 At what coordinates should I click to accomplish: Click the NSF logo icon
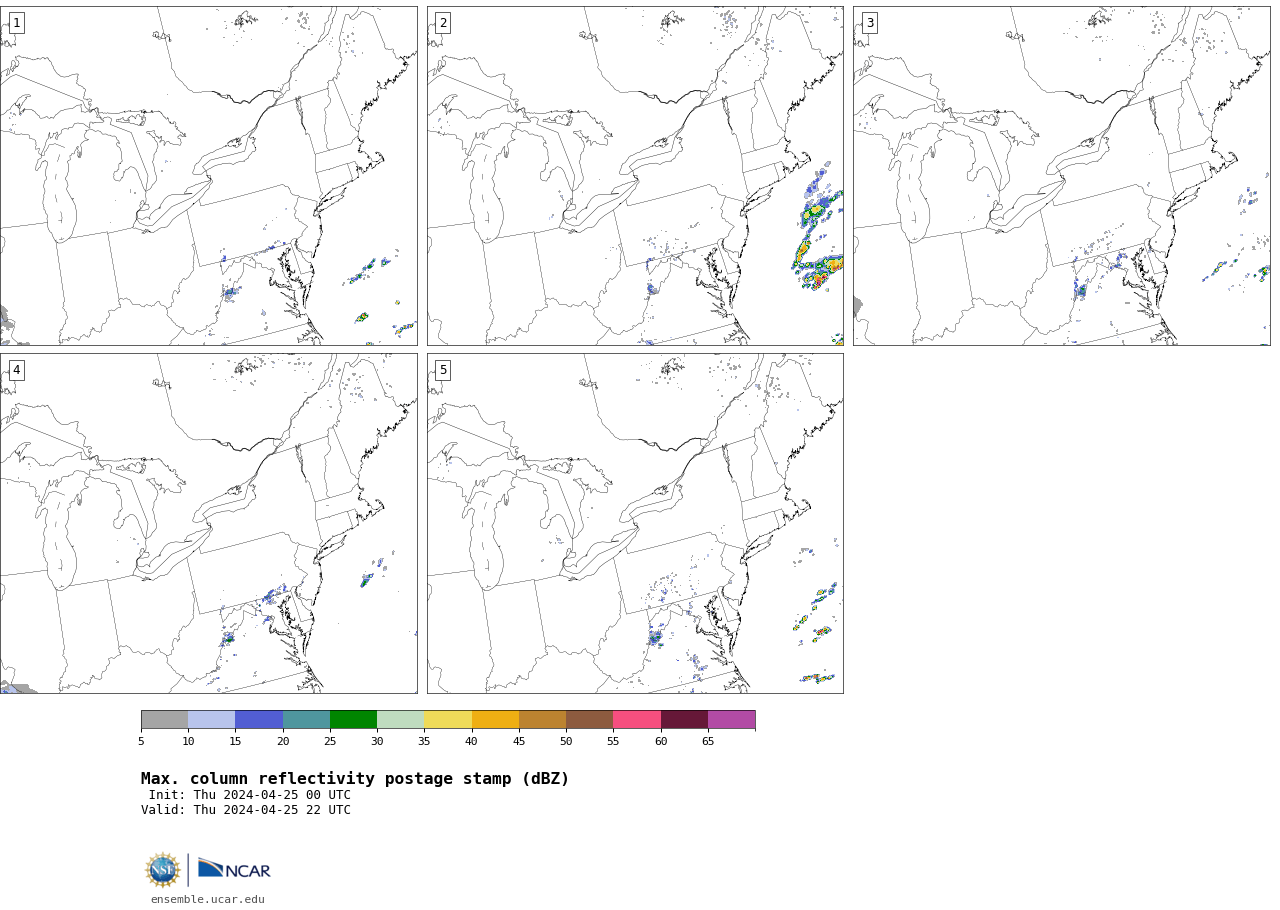click(x=163, y=870)
